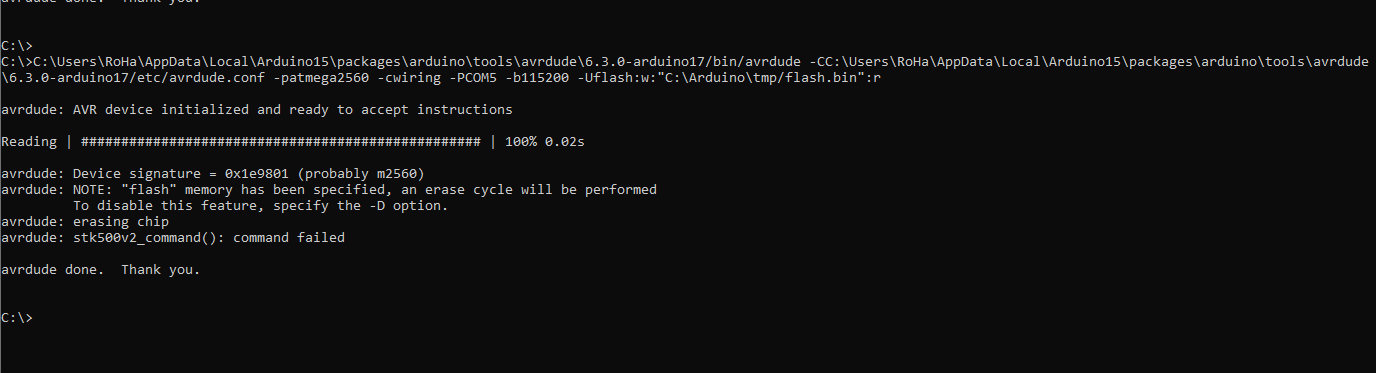Click 'an erase cycle will be performed' text
Viewport: 1376px width, 373px height.
pyautogui.click(x=529, y=190)
